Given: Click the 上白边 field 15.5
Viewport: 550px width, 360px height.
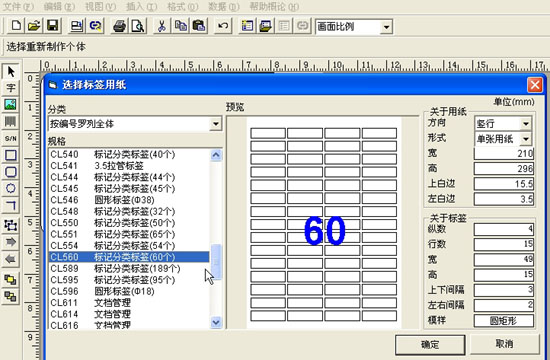Looking at the screenshot, I should point(504,184).
